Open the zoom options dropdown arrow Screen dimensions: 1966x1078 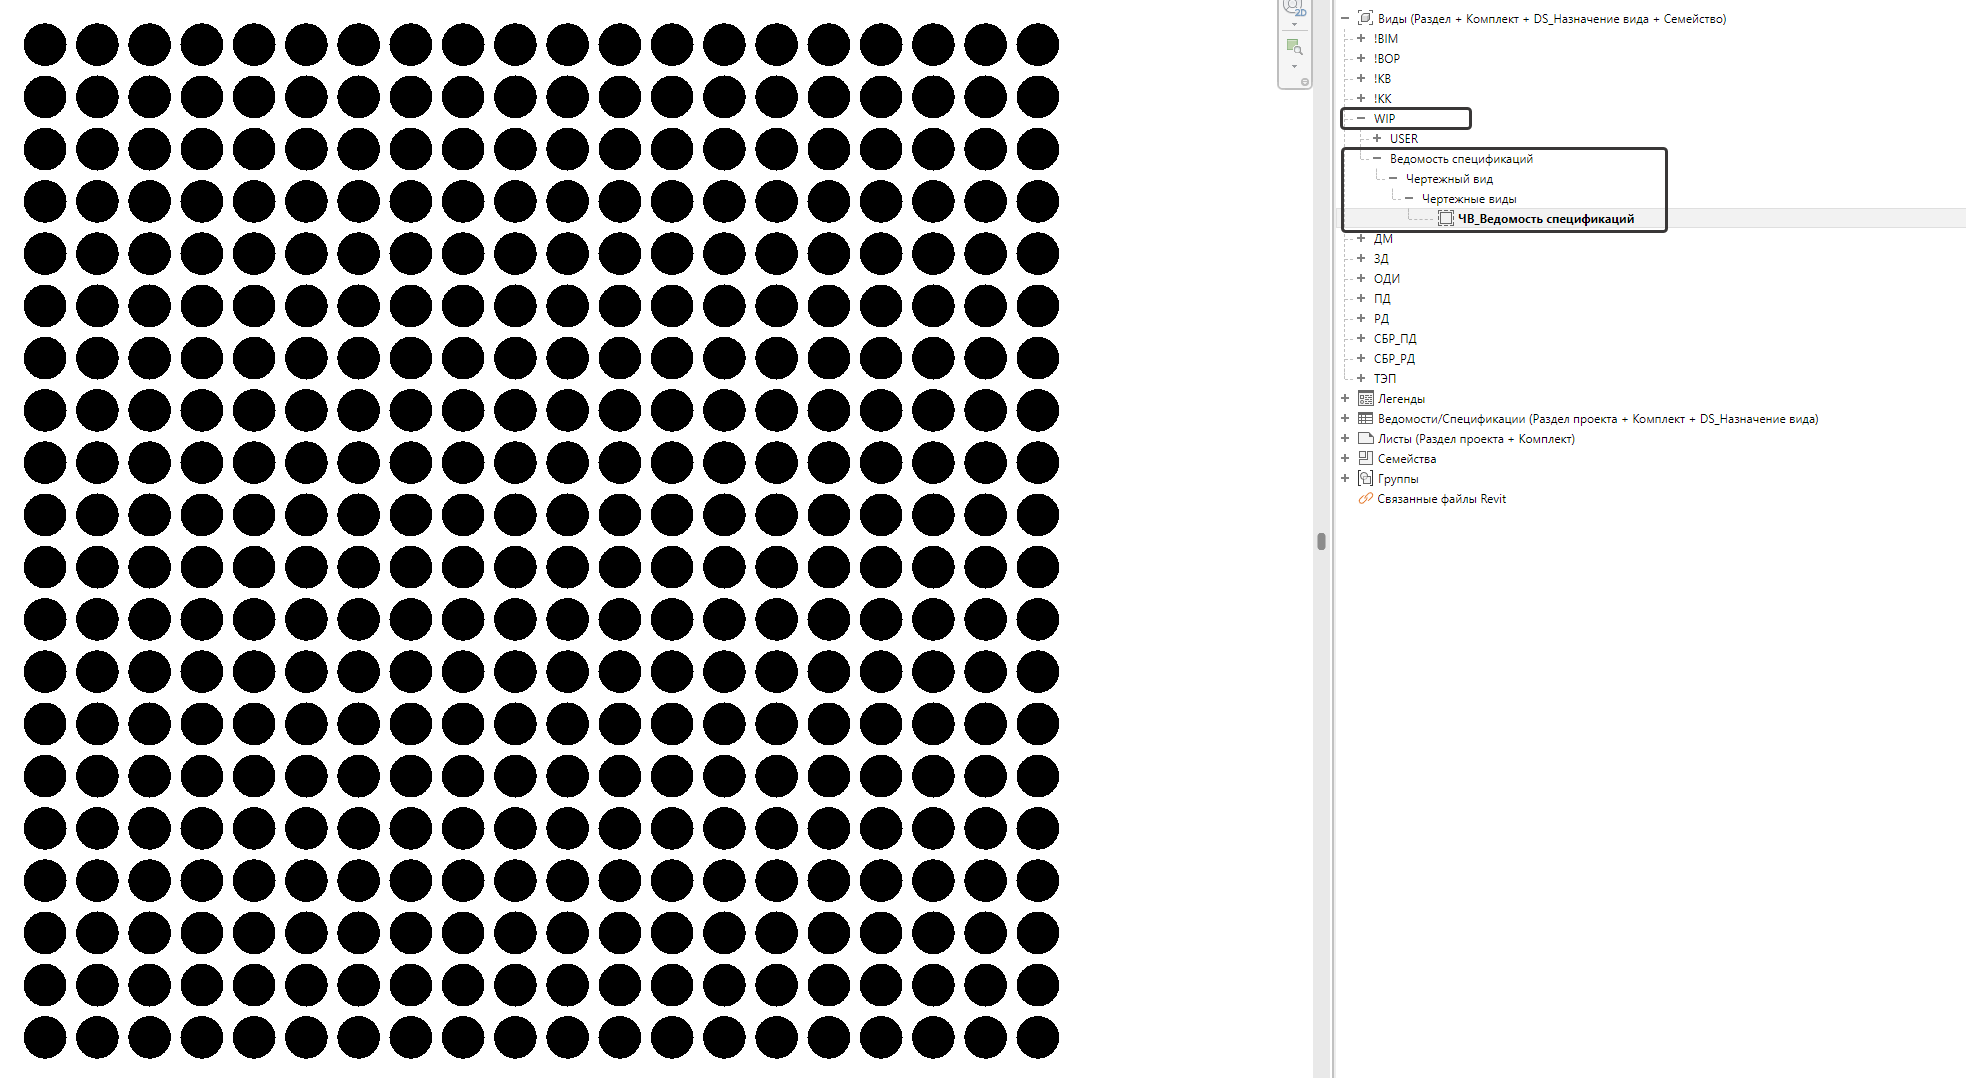coord(1294,66)
